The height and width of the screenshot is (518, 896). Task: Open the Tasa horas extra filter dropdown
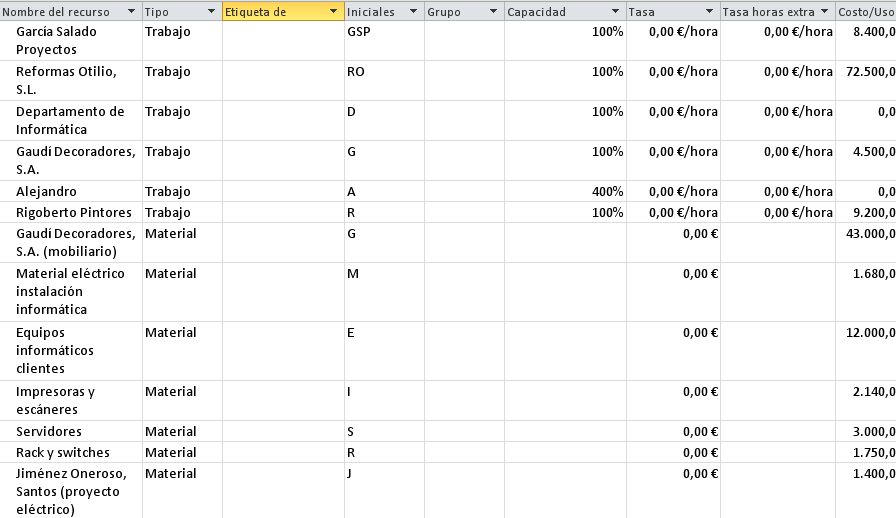pos(824,12)
